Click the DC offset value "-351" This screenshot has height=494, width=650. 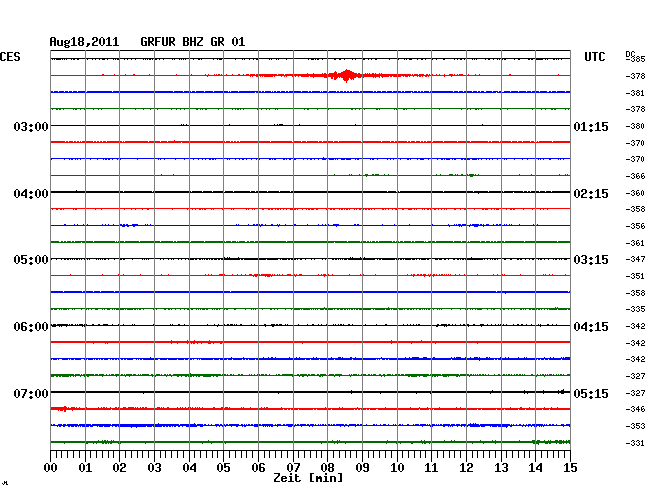coord(635,276)
